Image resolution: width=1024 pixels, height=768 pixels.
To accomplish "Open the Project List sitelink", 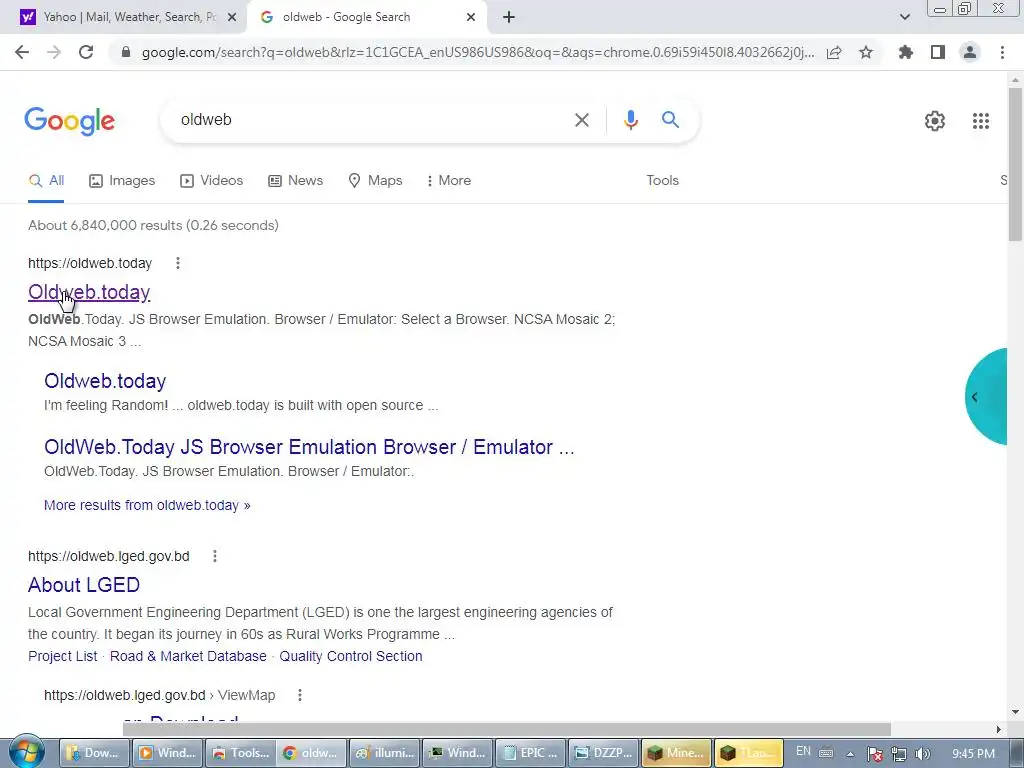I will pyautogui.click(x=63, y=656).
